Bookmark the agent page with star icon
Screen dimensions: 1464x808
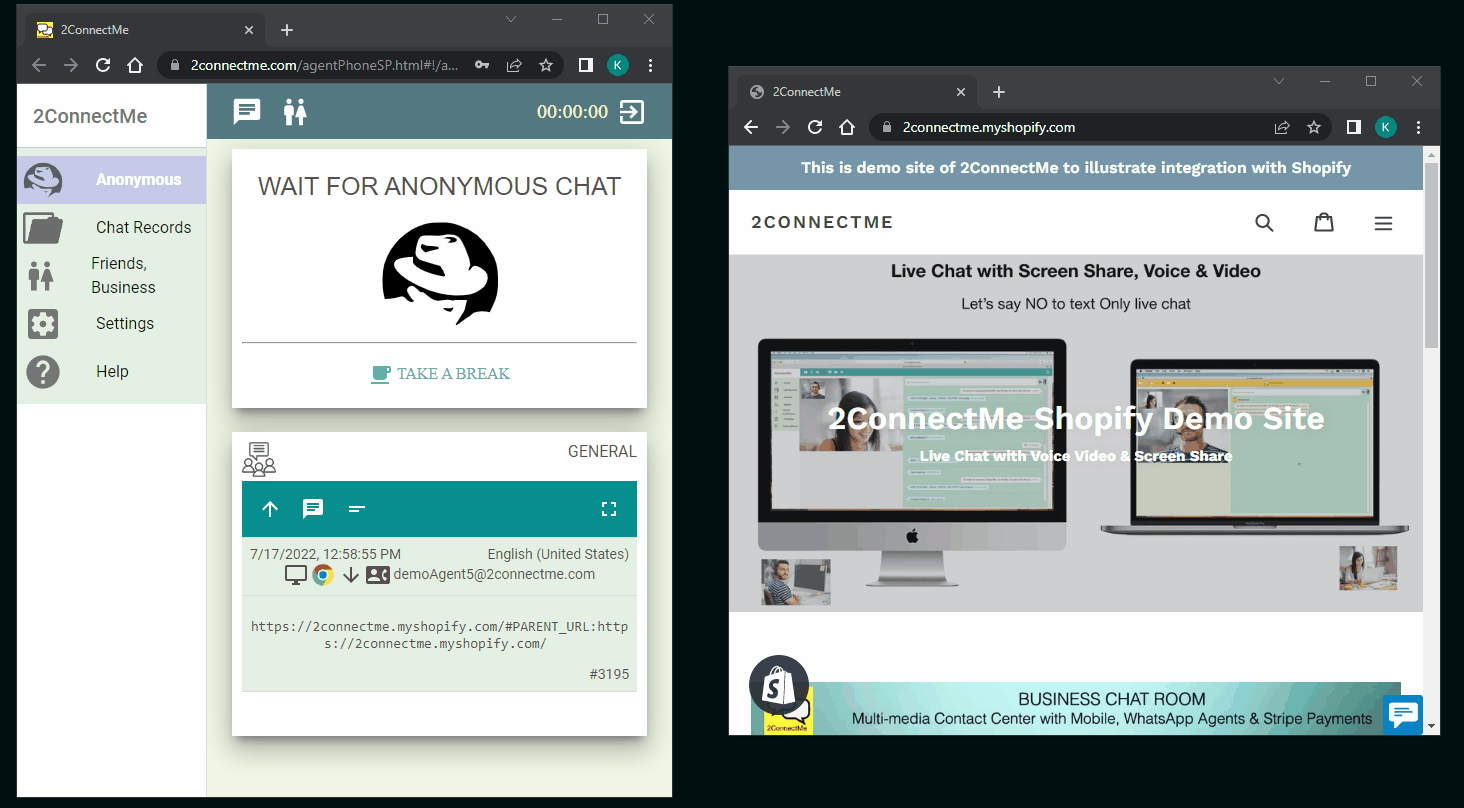pos(546,65)
